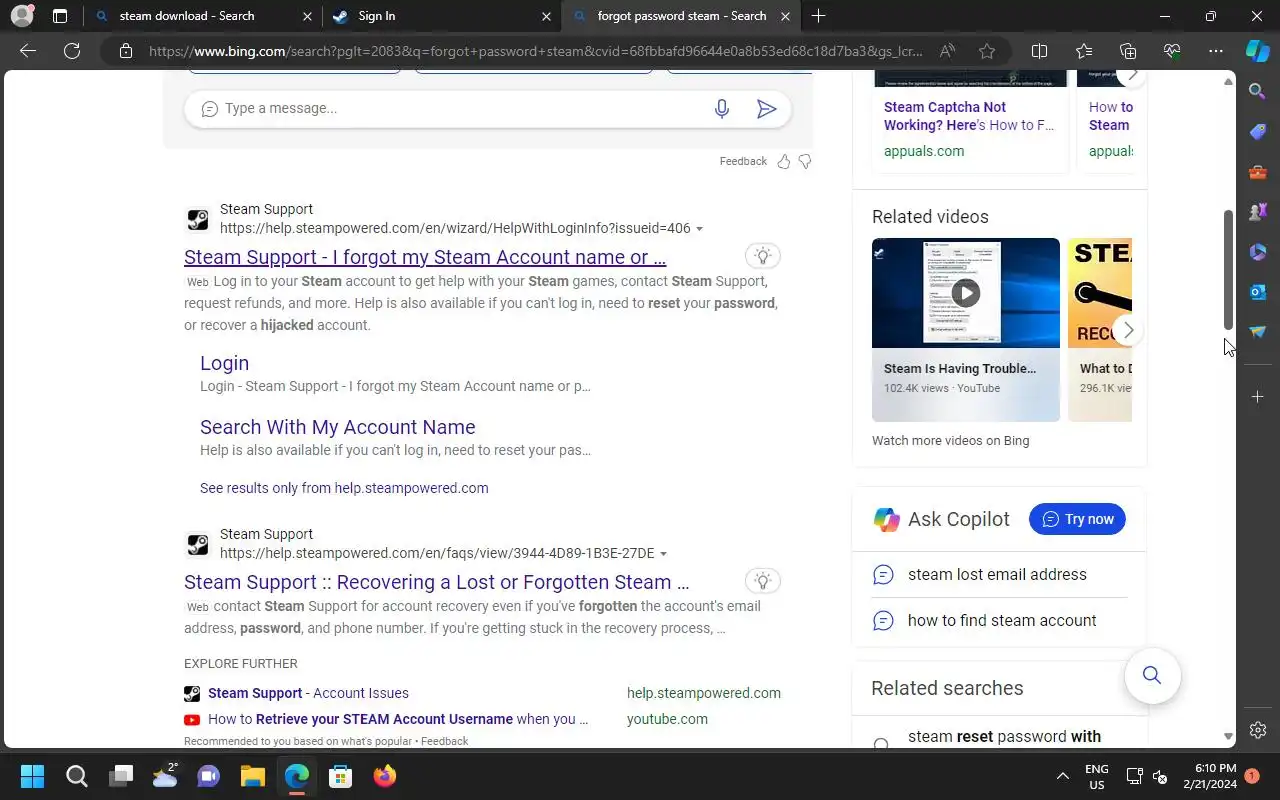Ask Copilot: steam lost email address
Viewport: 1280px width, 800px height.
pos(997,575)
